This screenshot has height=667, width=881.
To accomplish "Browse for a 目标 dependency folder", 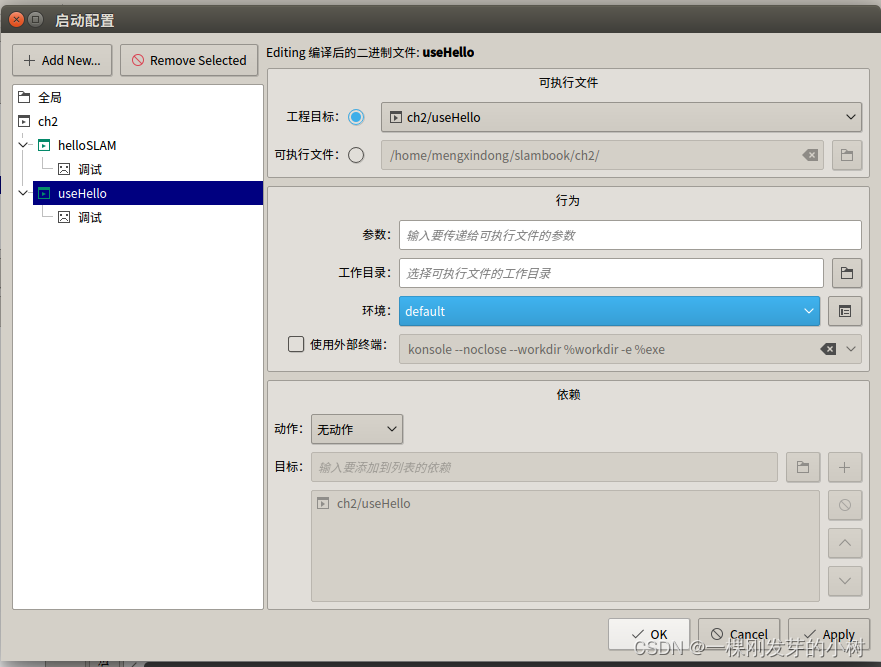I will click(803, 467).
